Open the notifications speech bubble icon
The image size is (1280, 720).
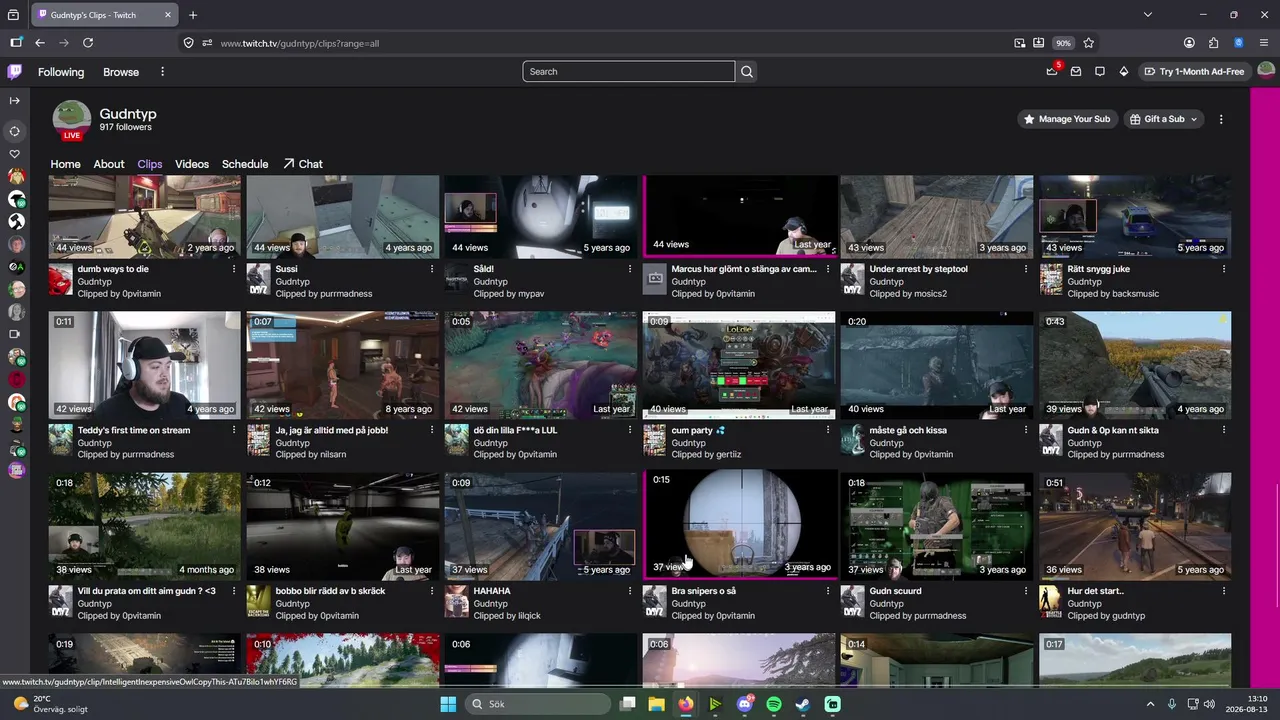(x=1100, y=72)
